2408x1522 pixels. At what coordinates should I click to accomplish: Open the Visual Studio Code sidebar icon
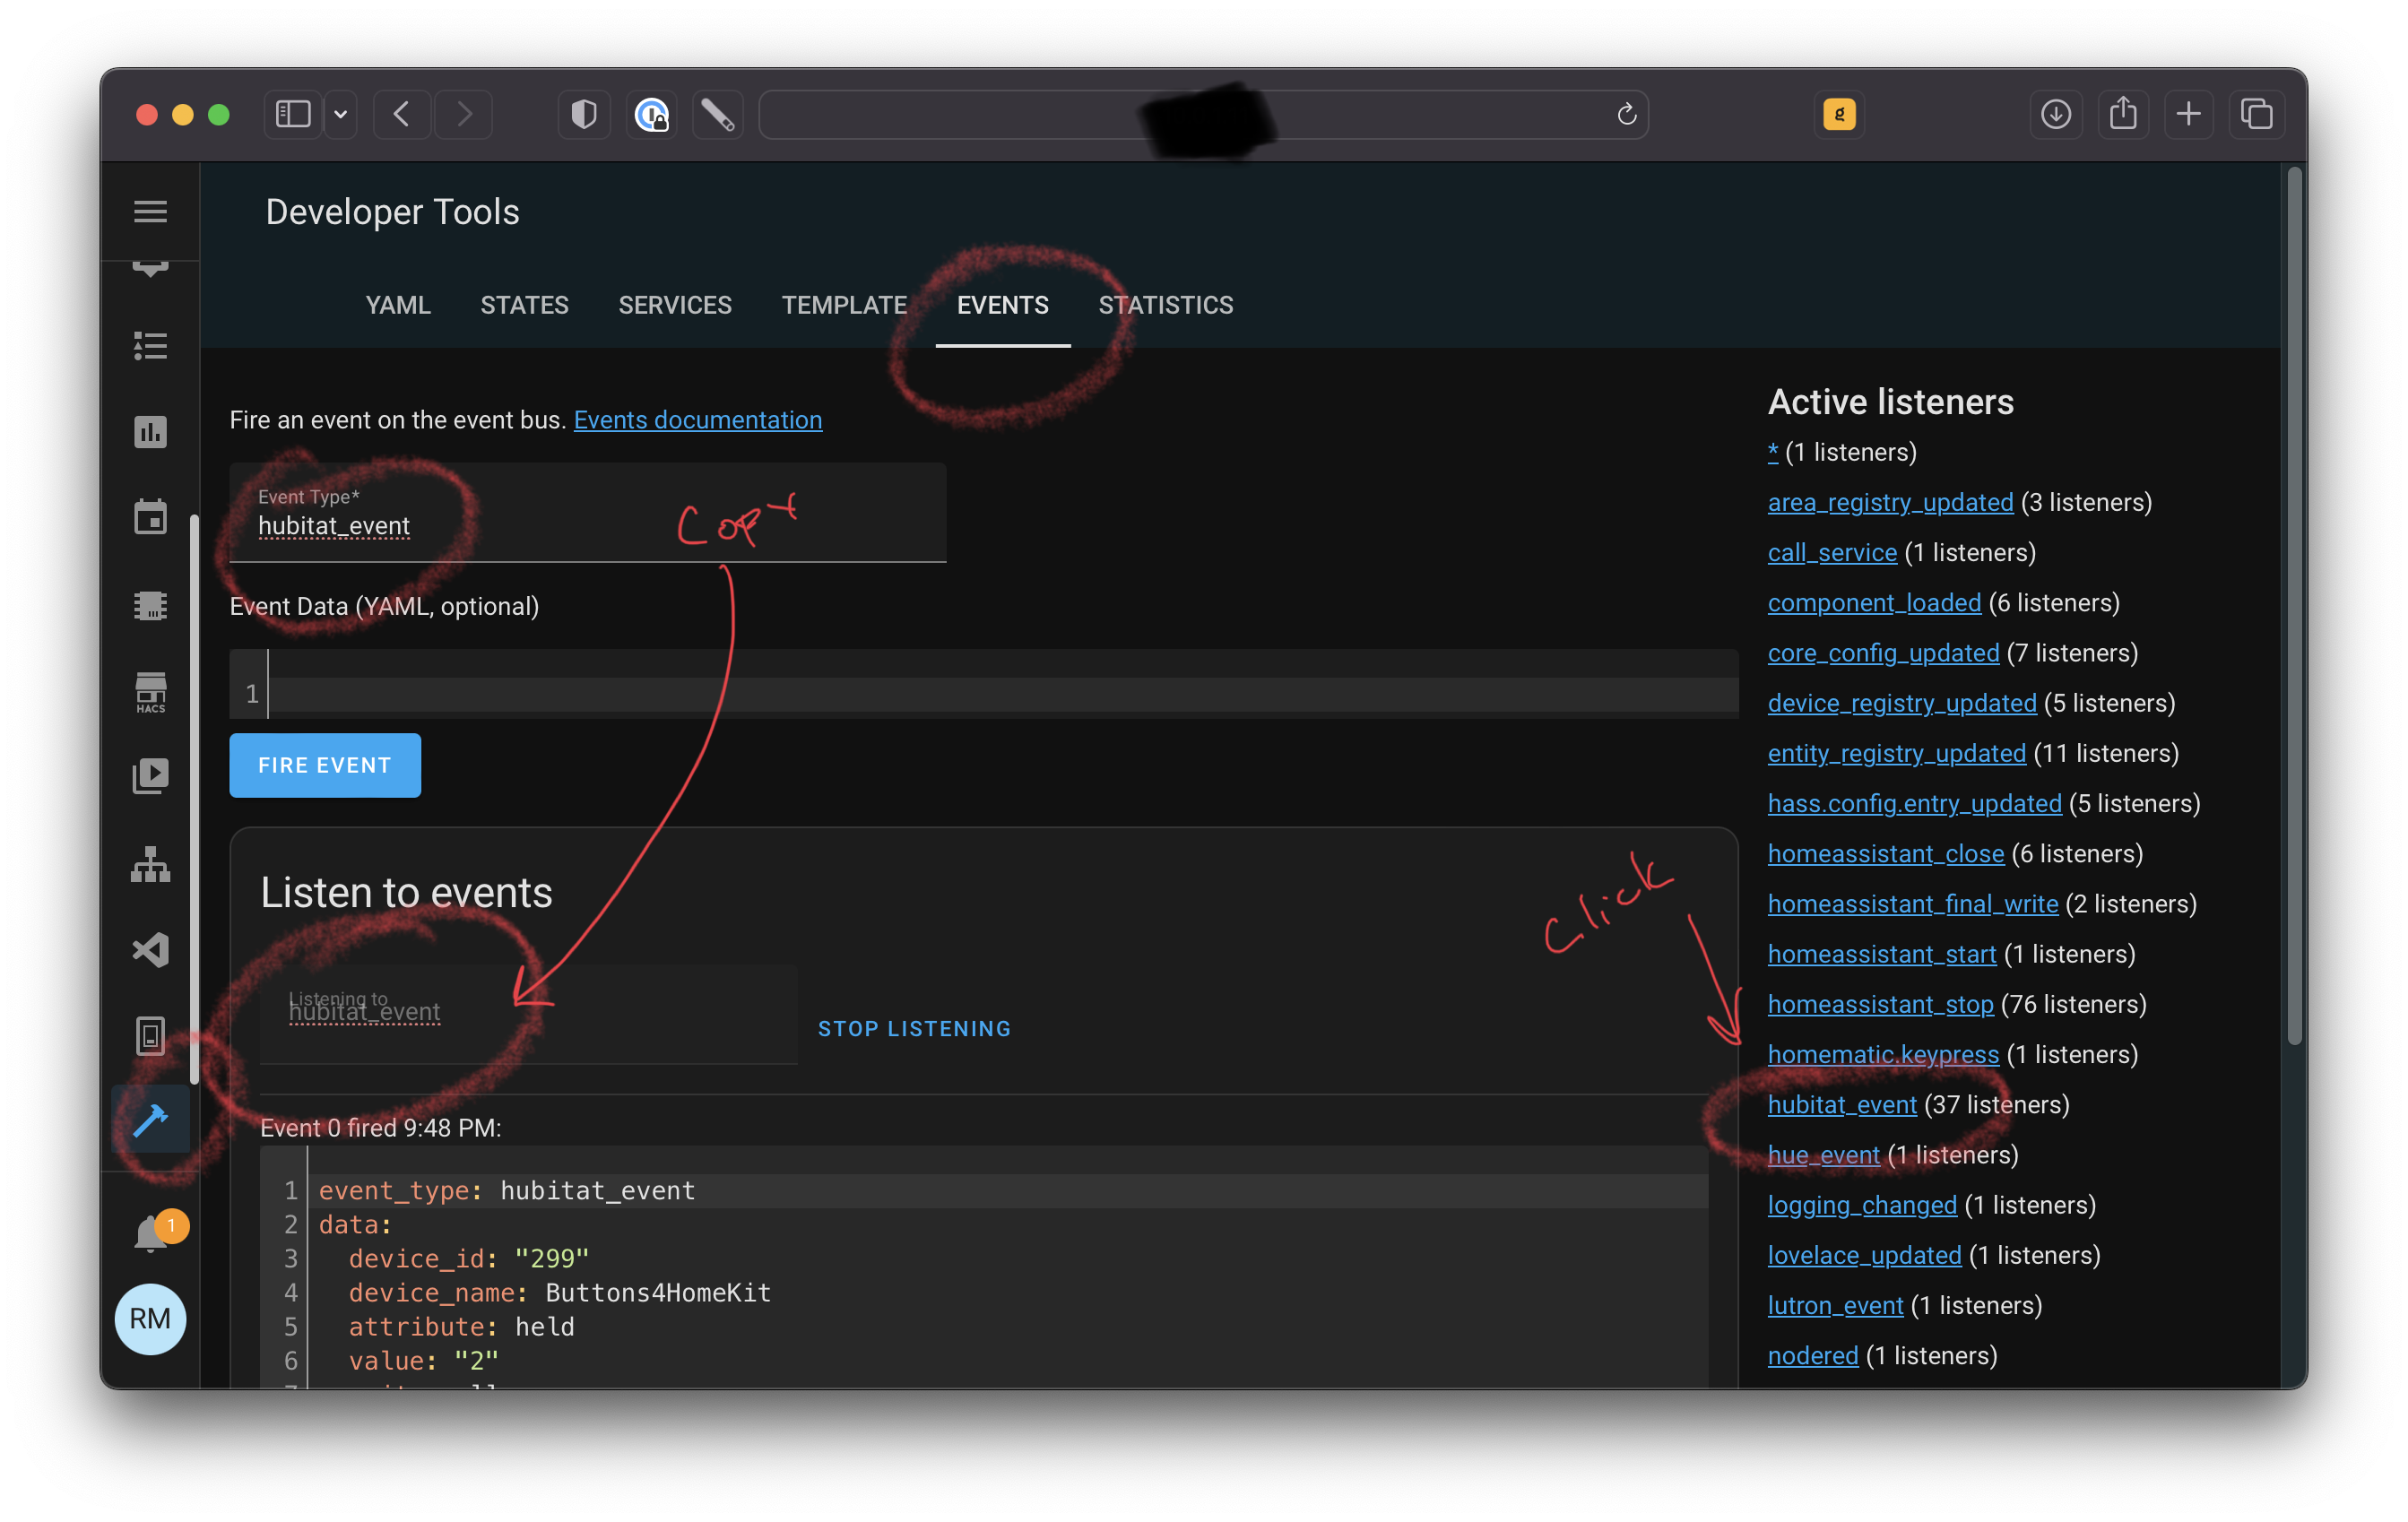[150, 950]
